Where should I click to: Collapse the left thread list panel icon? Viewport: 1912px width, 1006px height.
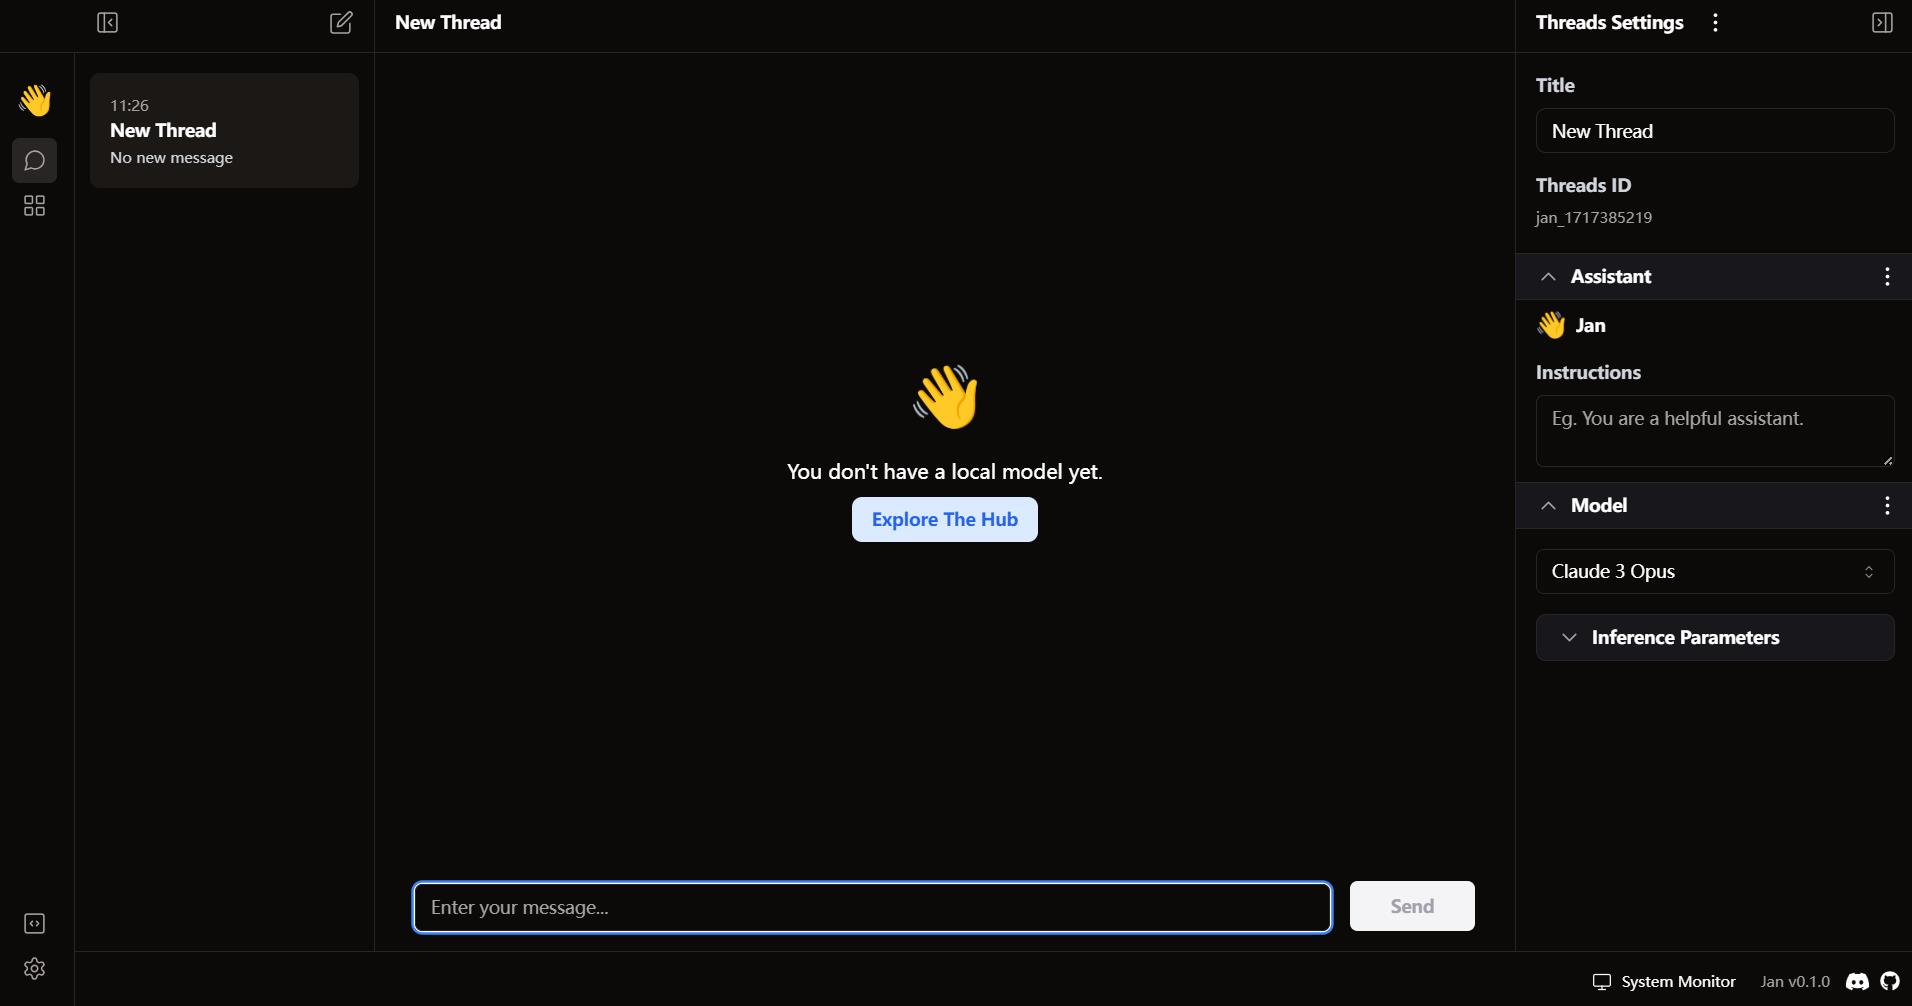pyautogui.click(x=107, y=22)
